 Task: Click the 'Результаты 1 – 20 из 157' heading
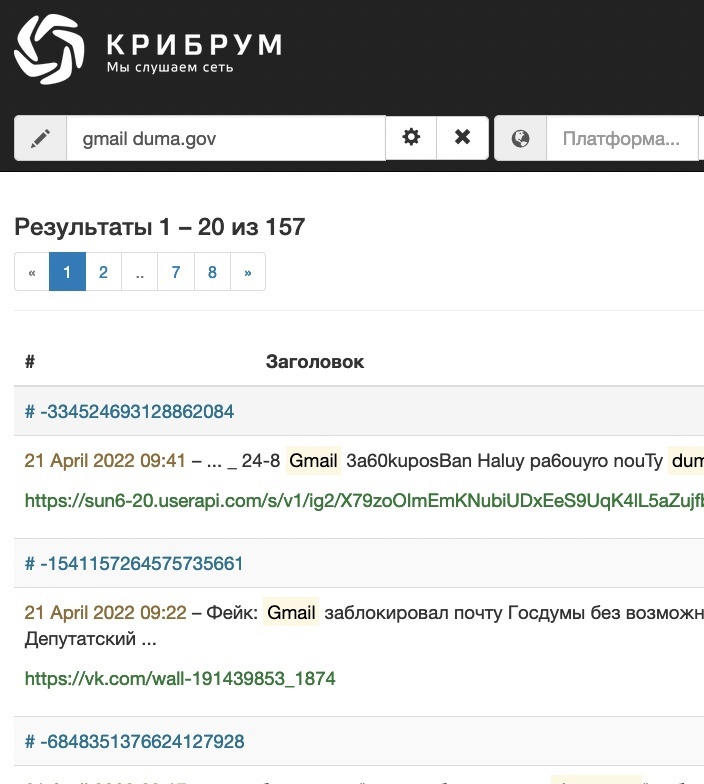pyautogui.click(x=160, y=227)
